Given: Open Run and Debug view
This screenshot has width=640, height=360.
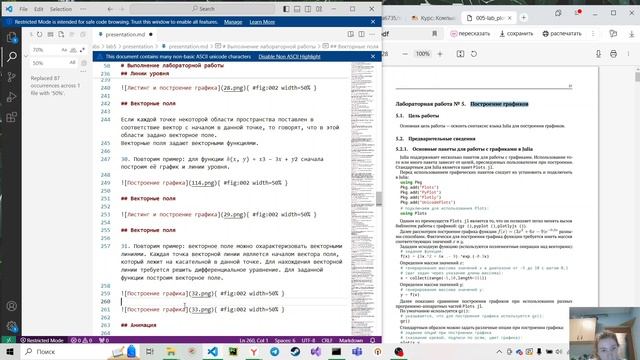Looking at the screenshot, I should [11, 97].
